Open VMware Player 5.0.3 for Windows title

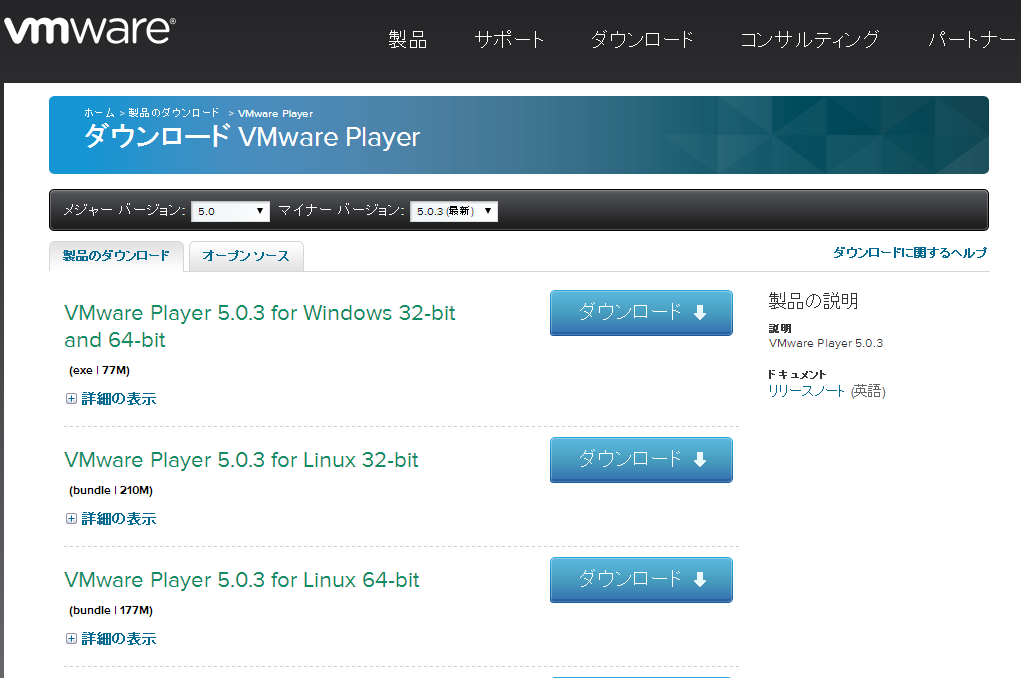click(259, 326)
